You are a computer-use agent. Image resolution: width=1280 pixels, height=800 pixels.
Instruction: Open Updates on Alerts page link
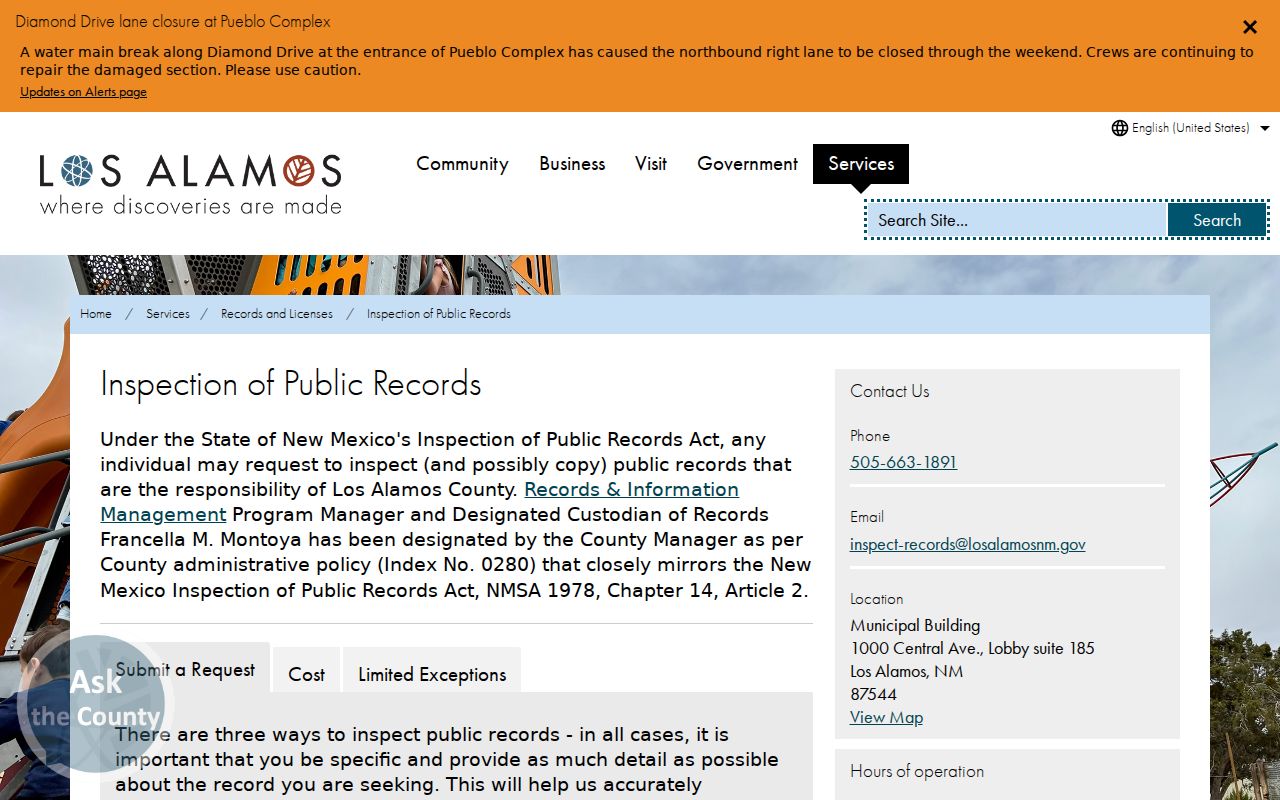point(83,92)
